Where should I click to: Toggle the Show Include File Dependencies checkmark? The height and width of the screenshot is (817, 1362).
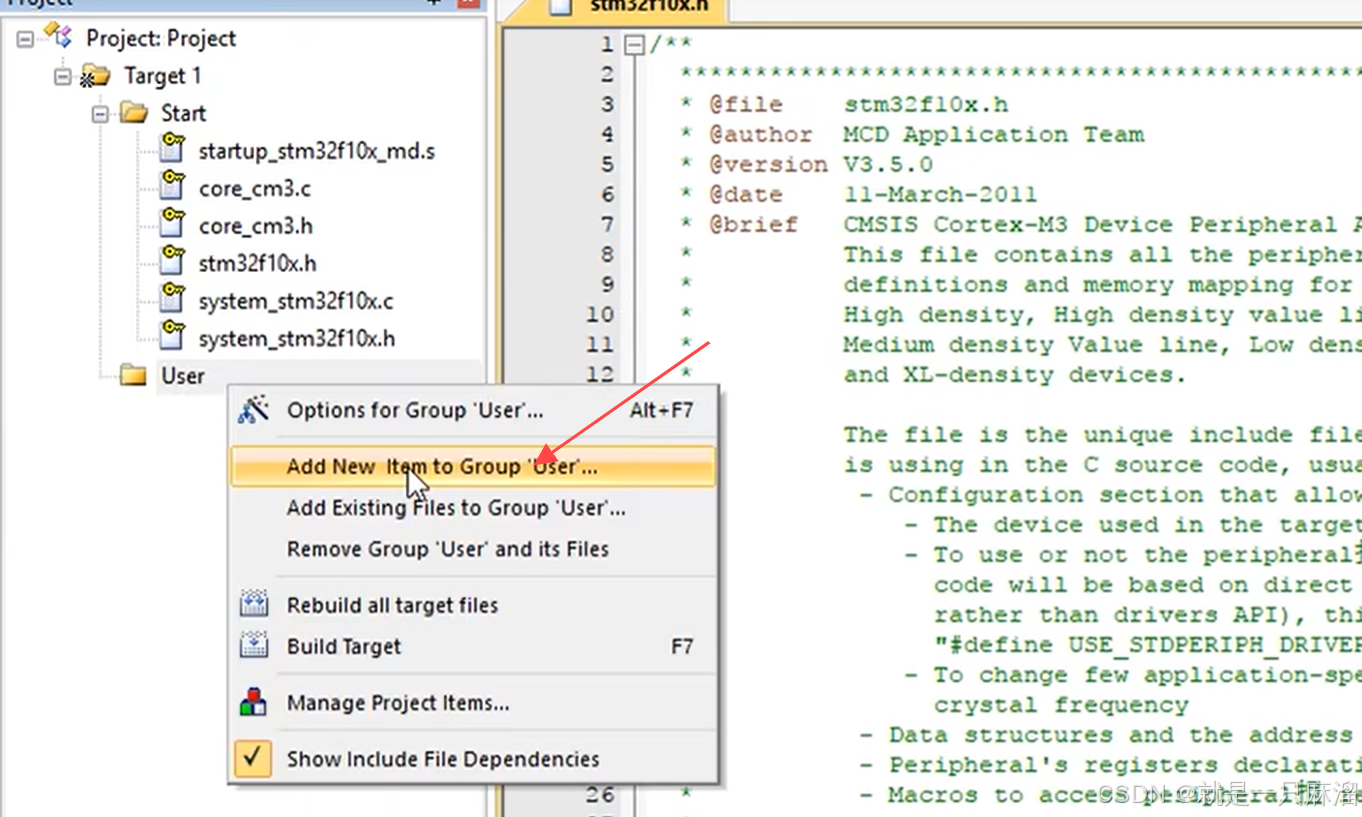point(253,758)
